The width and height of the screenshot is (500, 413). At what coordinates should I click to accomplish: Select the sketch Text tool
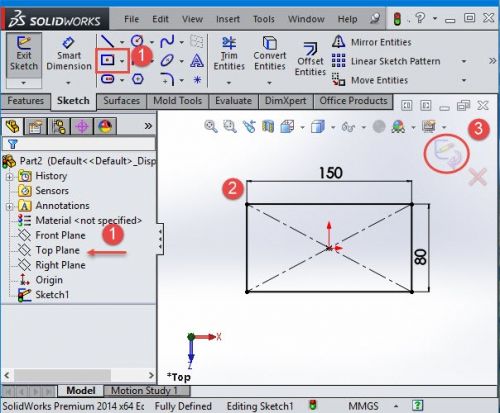[x=197, y=60]
